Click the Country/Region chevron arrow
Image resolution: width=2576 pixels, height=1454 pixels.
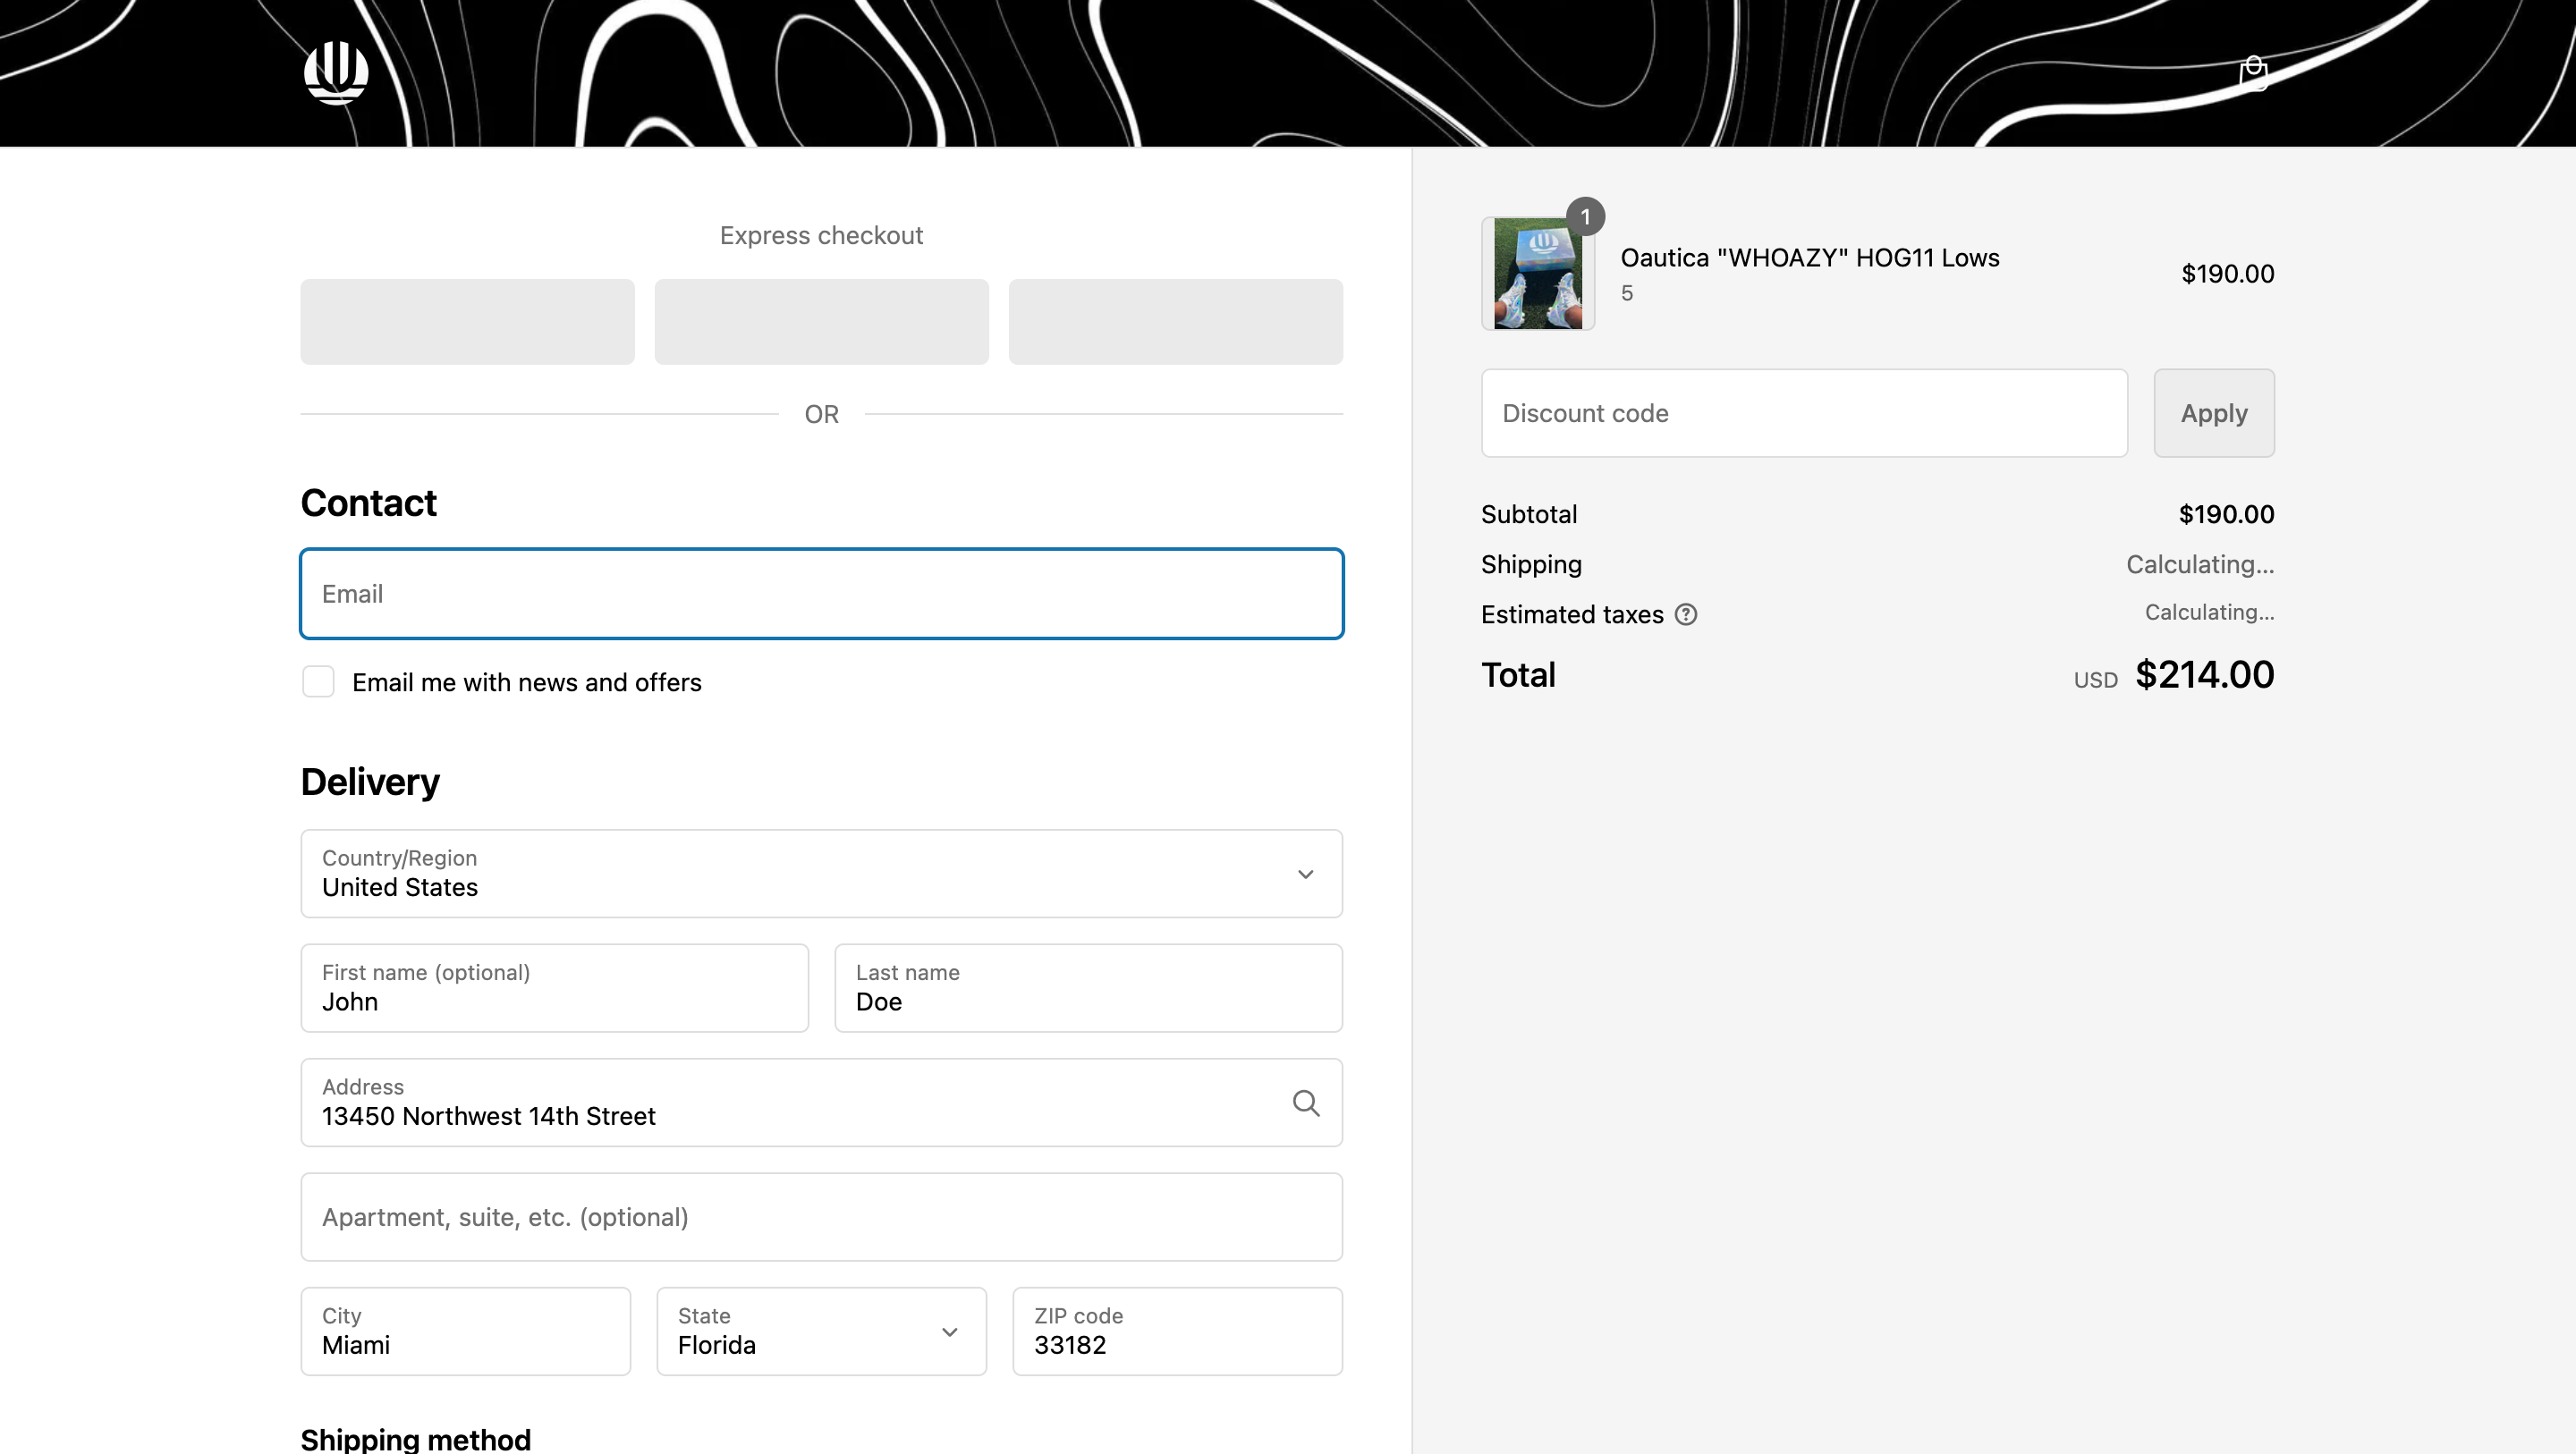tap(1305, 874)
